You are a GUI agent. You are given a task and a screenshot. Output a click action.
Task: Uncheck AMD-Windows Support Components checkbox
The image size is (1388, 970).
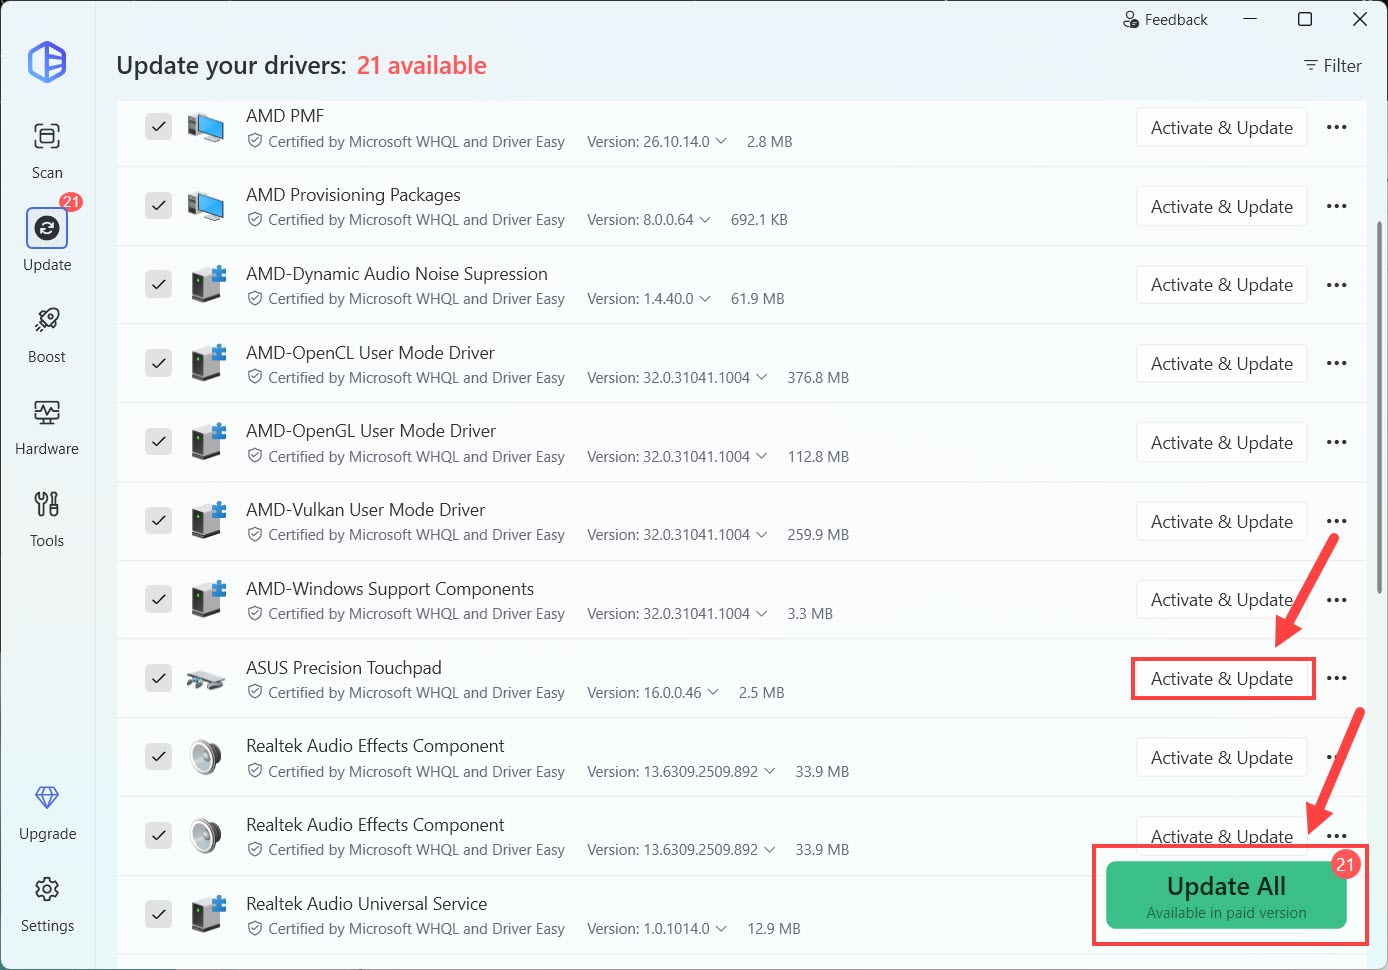[x=159, y=600]
